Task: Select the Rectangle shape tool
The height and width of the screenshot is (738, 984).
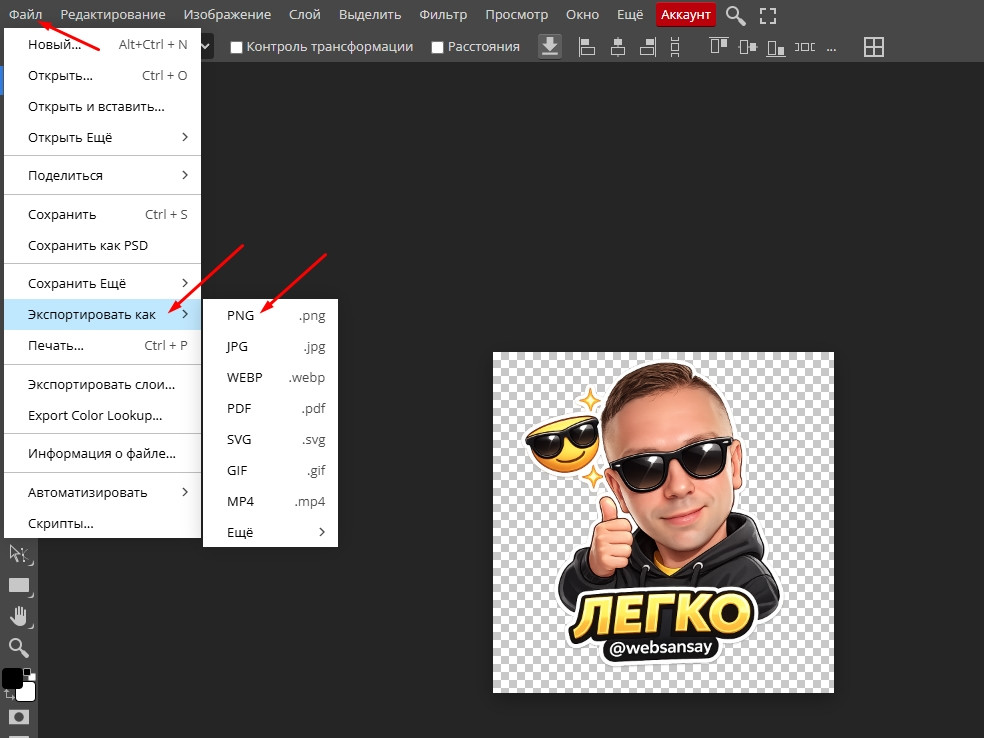Action: [19, 586]
